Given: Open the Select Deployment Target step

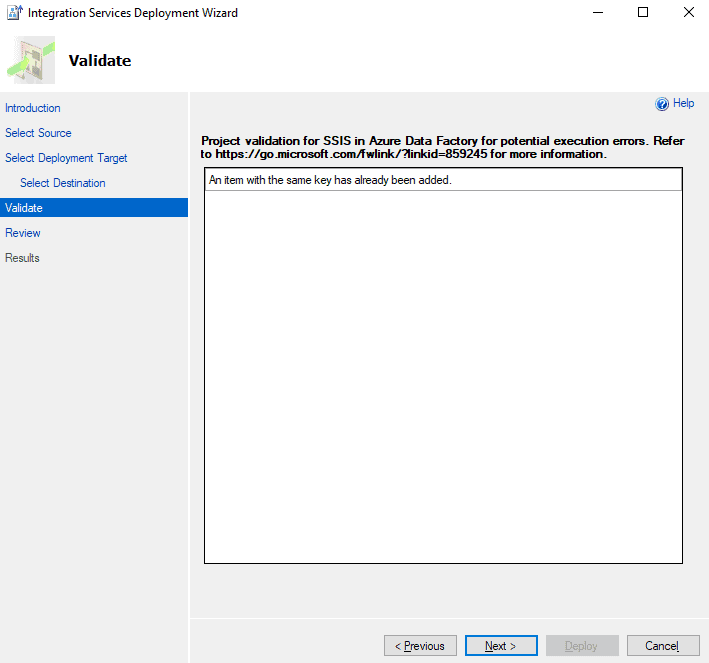Looking at the screenshot, I should tap(66, 158).
